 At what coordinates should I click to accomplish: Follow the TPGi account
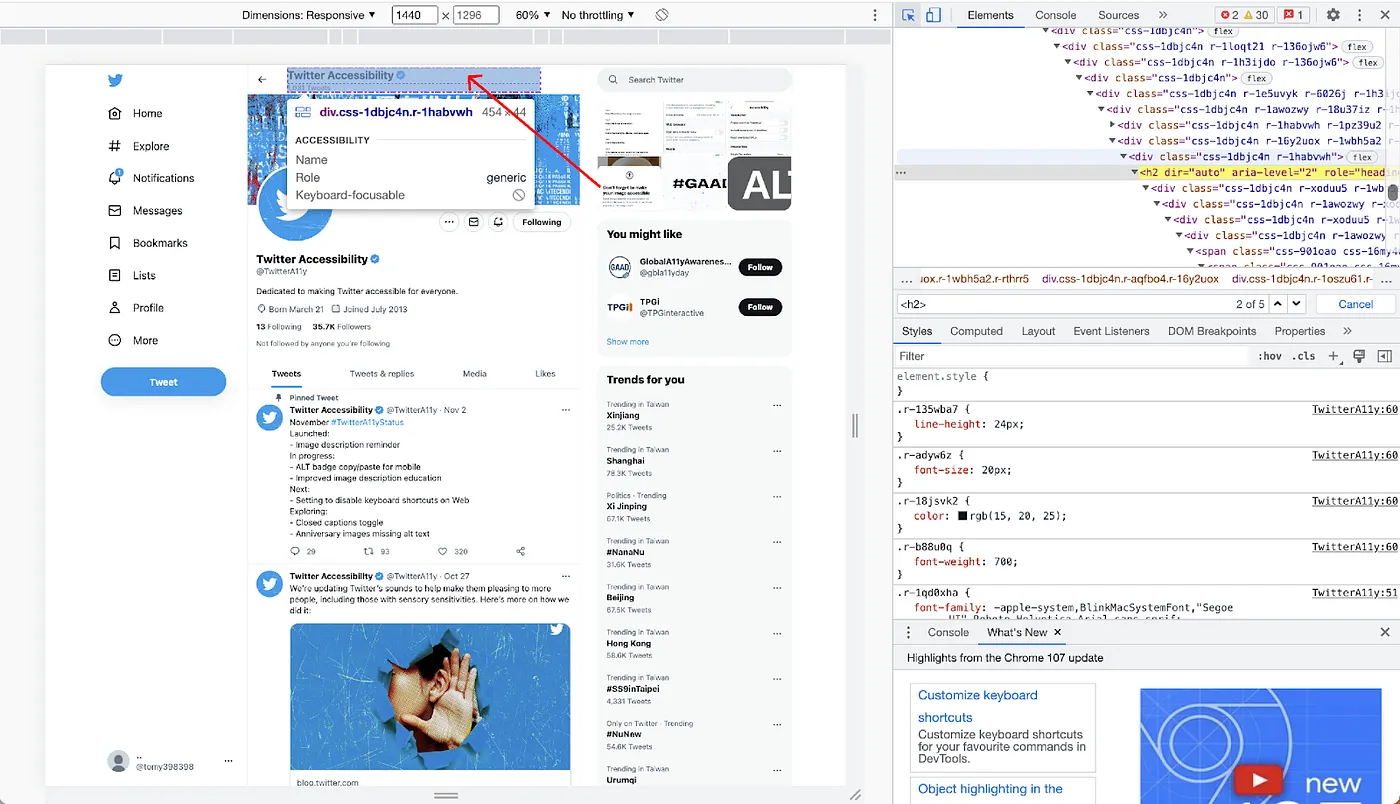click(760, 307)
